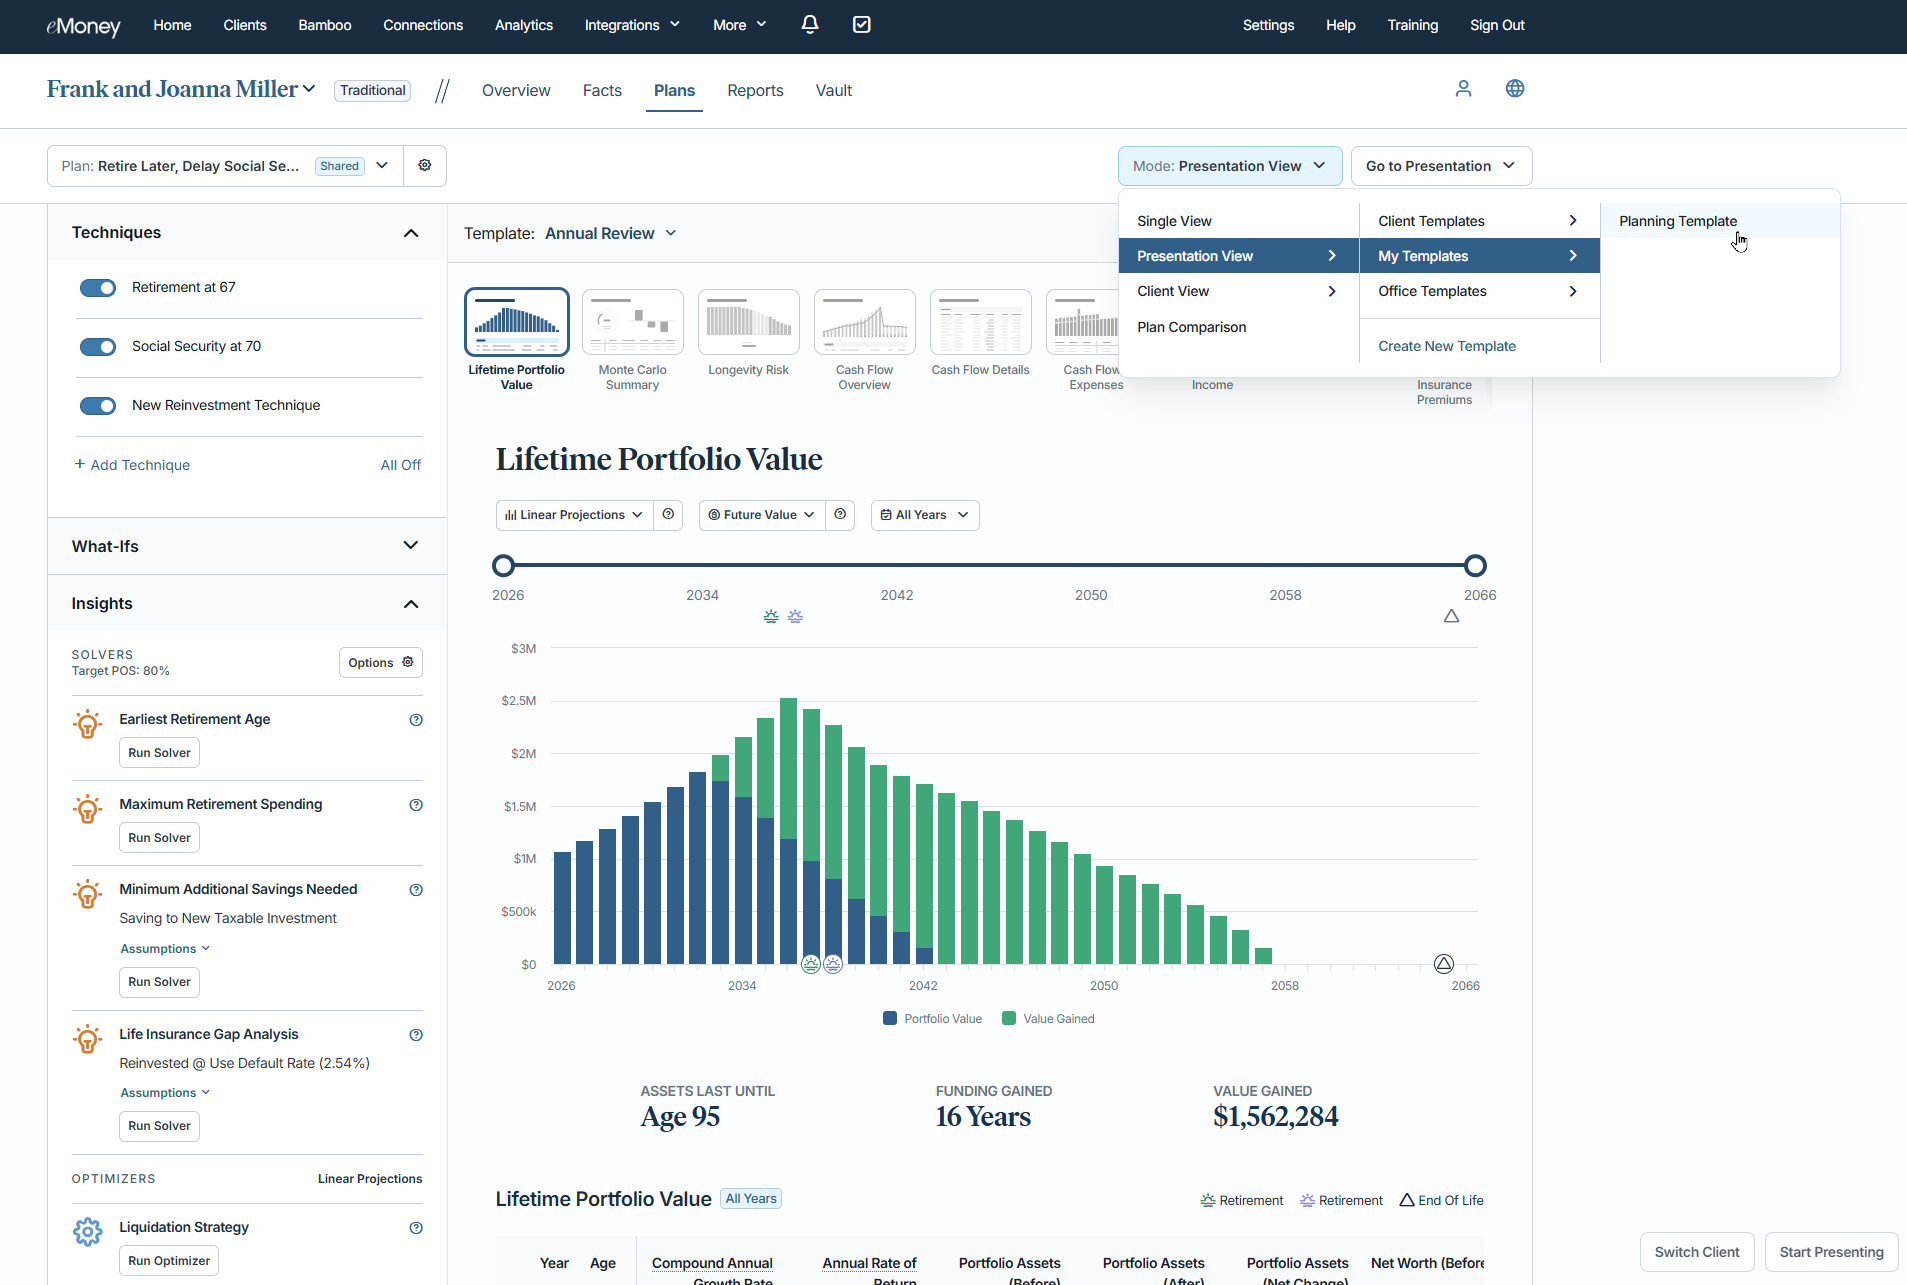Open the Liquidation Strategy optimizer gear icon
The width and height of the screenshot is (1907, 1285).
coord(88,1231)
